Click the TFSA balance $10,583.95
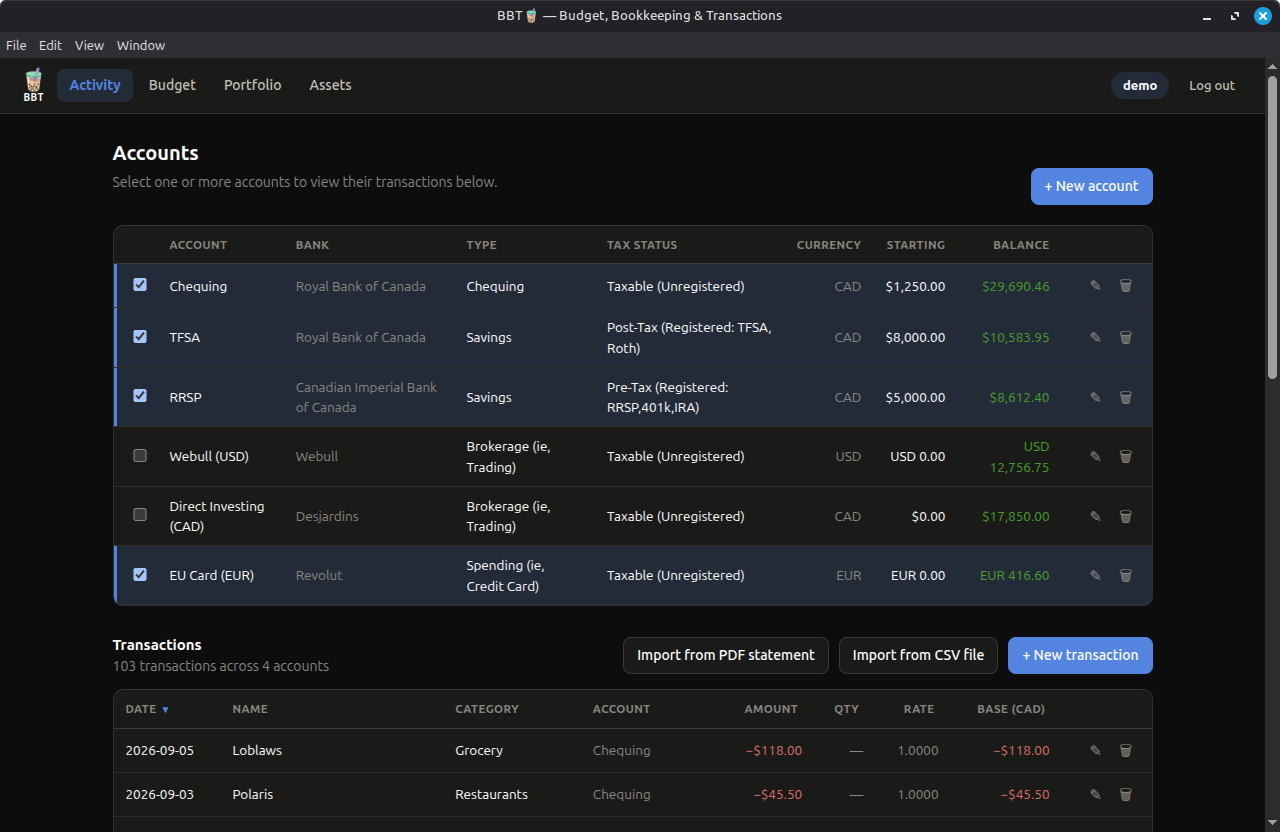This screenshot has width=1280, height=832. [1016, 338]
